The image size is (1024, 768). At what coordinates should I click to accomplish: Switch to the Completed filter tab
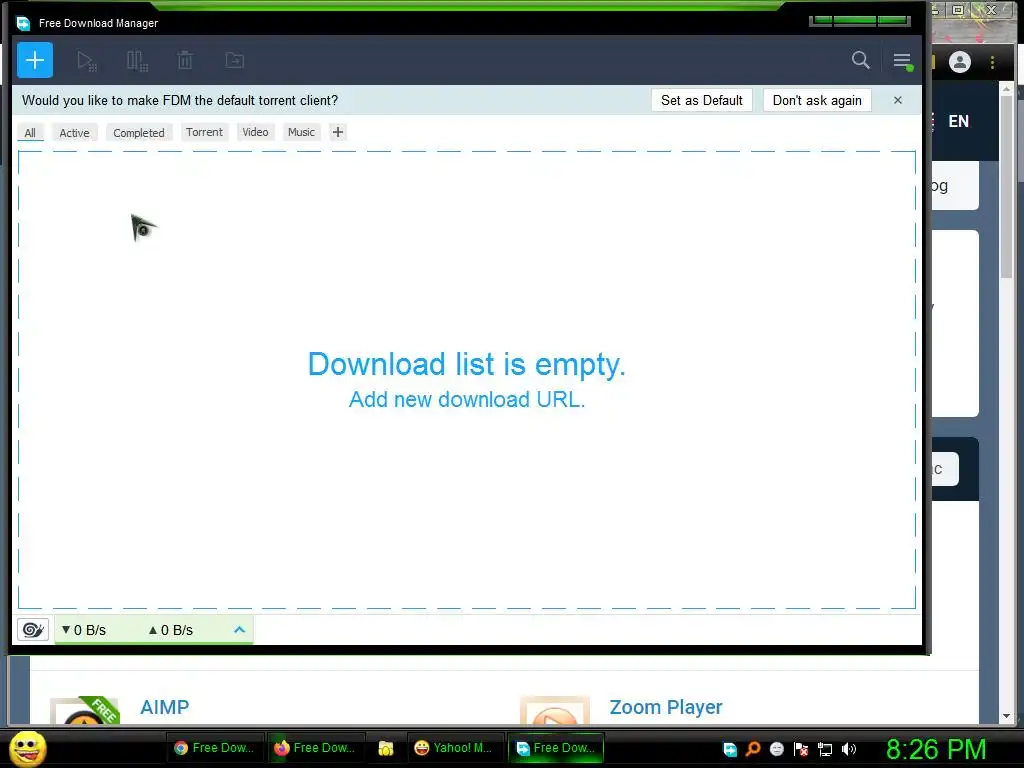click(139, 133)
